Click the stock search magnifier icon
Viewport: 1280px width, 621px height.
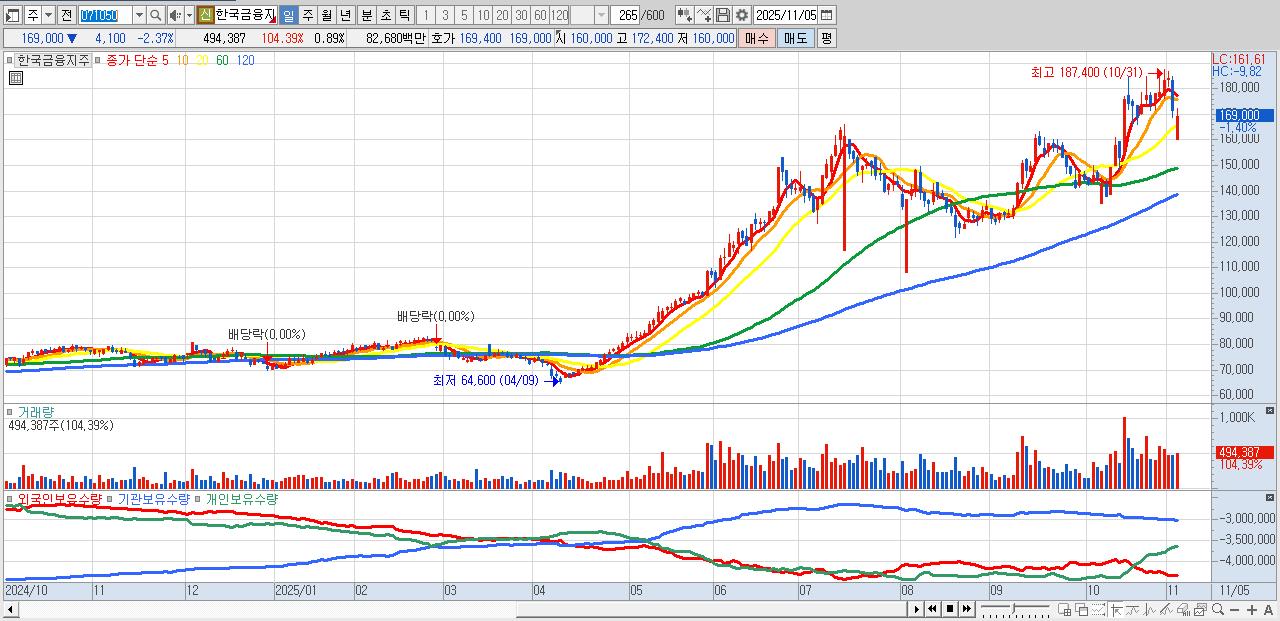click(x=155, y=15)
